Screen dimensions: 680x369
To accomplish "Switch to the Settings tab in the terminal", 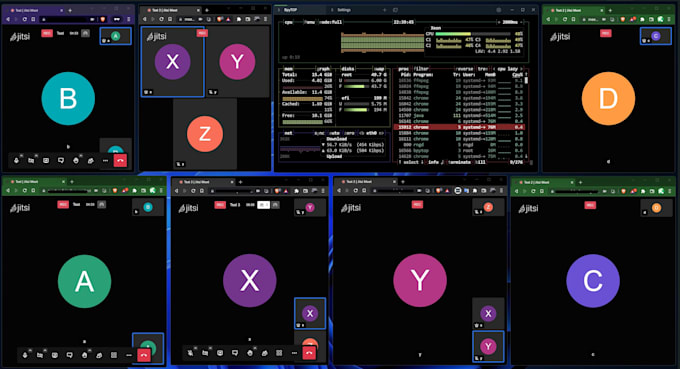I will coord(344,10).
